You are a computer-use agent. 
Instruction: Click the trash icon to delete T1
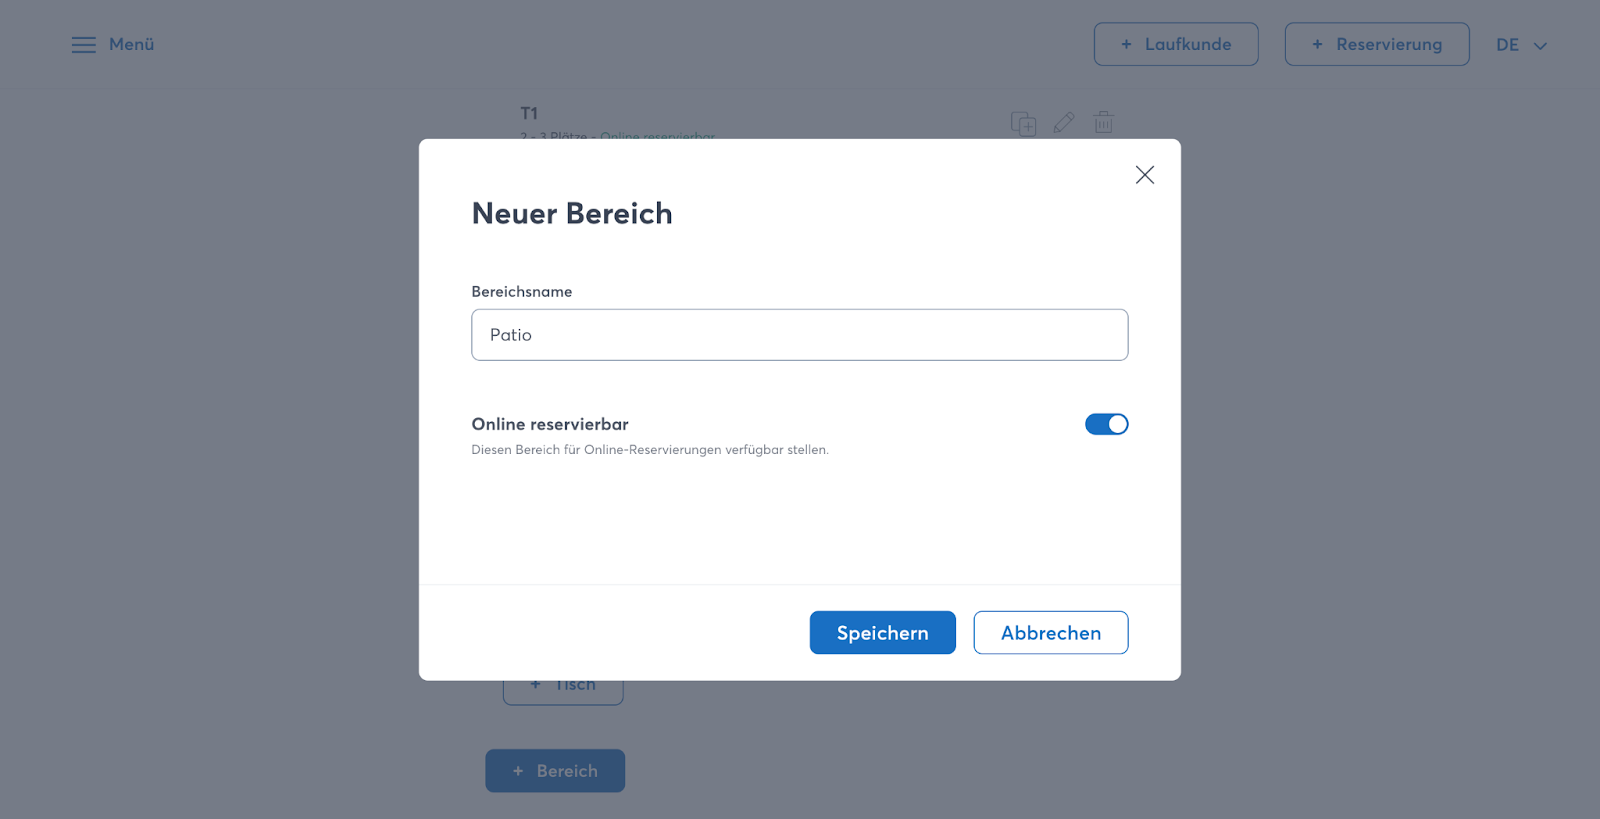point(1104,123)
